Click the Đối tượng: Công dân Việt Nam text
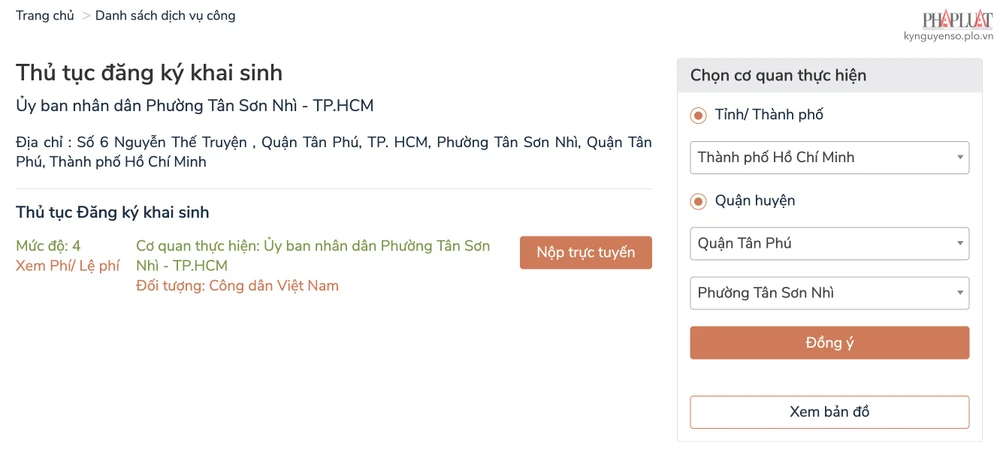1000x455 pixels. click(237, 286)
